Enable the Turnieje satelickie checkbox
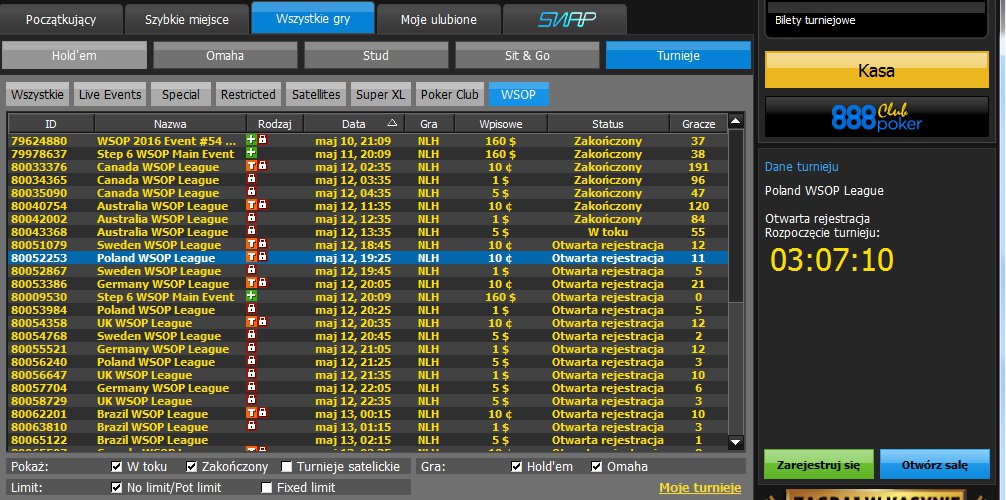Image resolution: width=1006 pixels, height=500 pixels. pos(287,467)
